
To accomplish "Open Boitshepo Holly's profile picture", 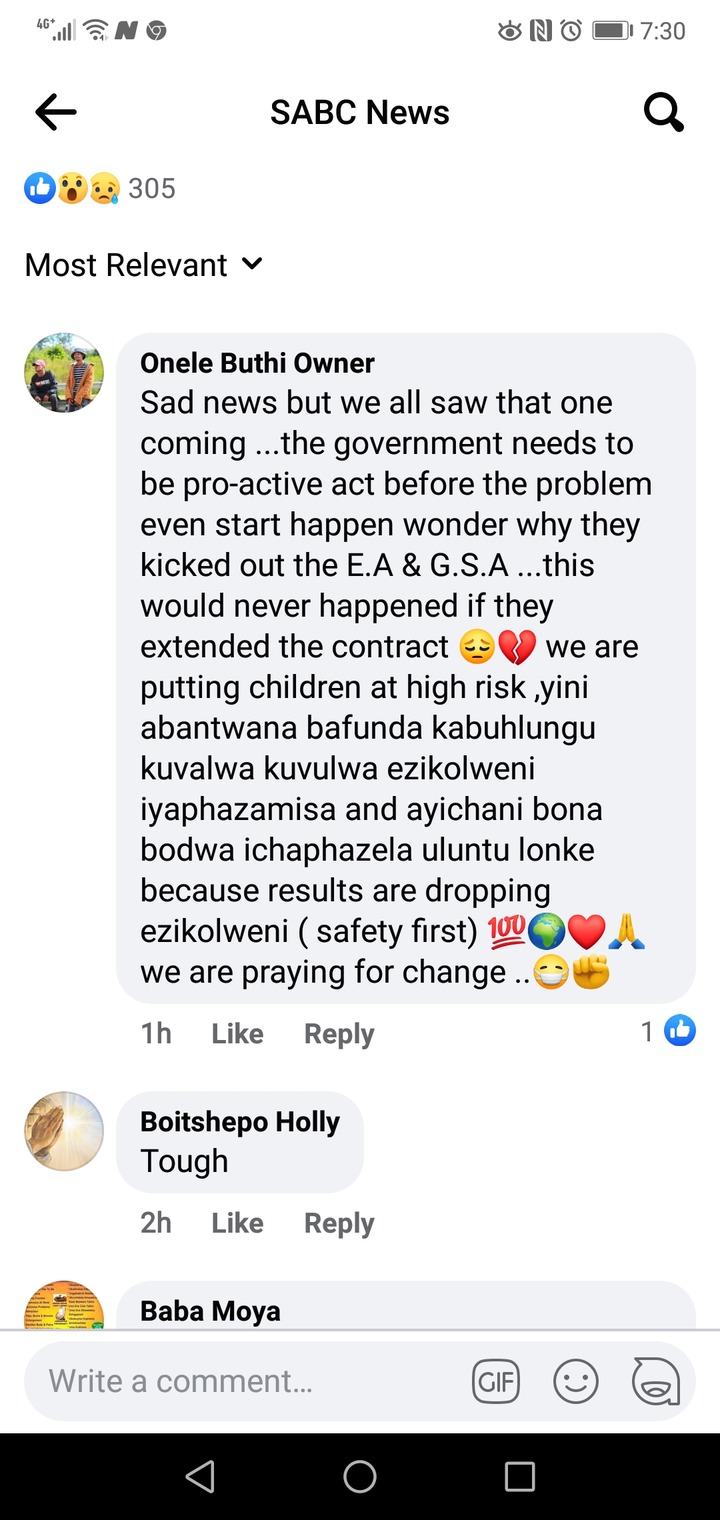I will (x=64, y=1131).
